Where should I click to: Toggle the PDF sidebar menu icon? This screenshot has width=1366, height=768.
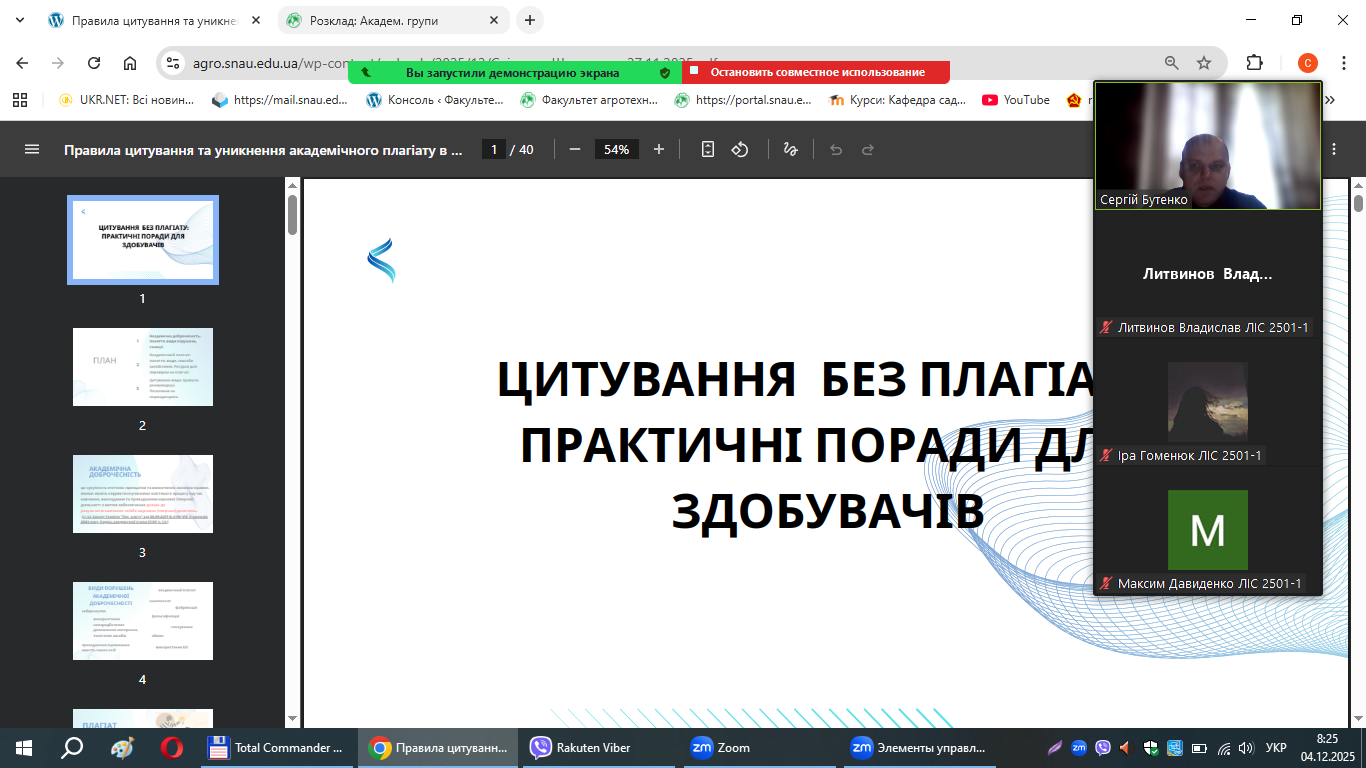[32, 150]
